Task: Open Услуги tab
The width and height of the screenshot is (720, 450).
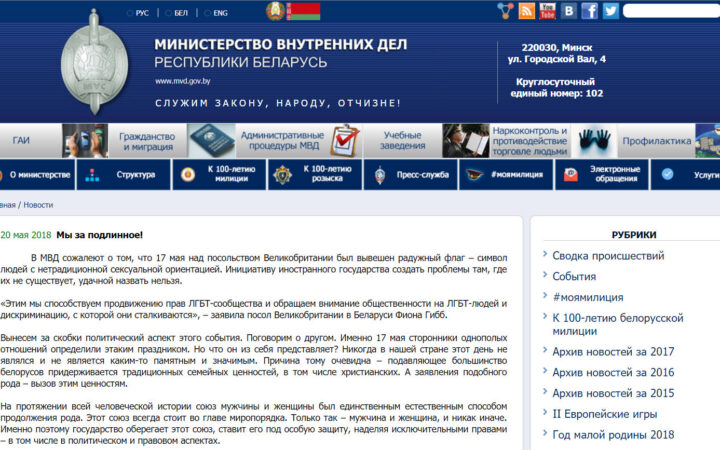Action: [x=686, y=174]
